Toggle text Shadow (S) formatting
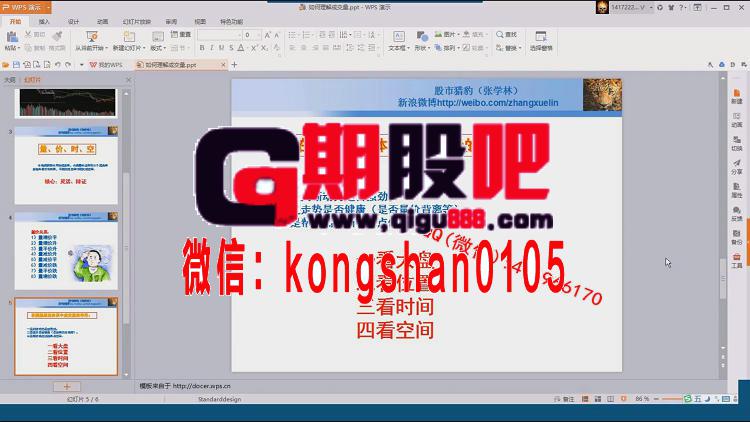 point(231,48)
